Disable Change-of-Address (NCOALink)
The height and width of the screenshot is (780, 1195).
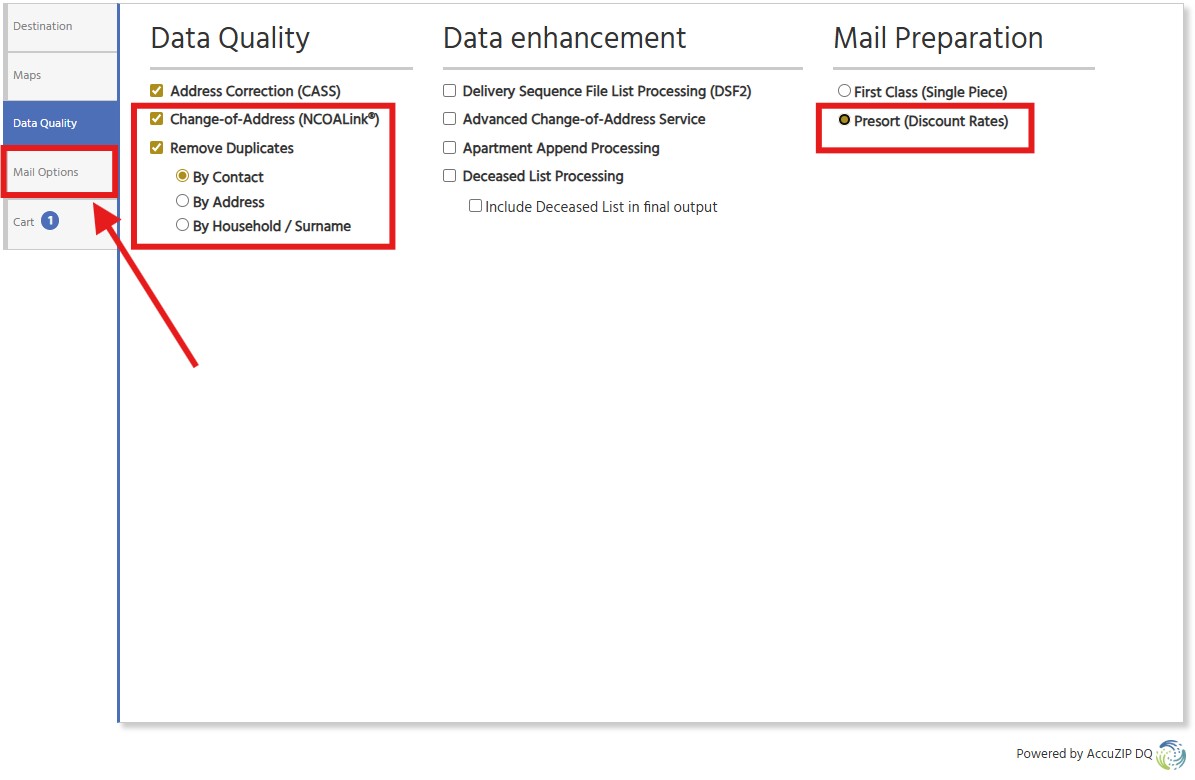pyautogui.click(x=157, y=119)
